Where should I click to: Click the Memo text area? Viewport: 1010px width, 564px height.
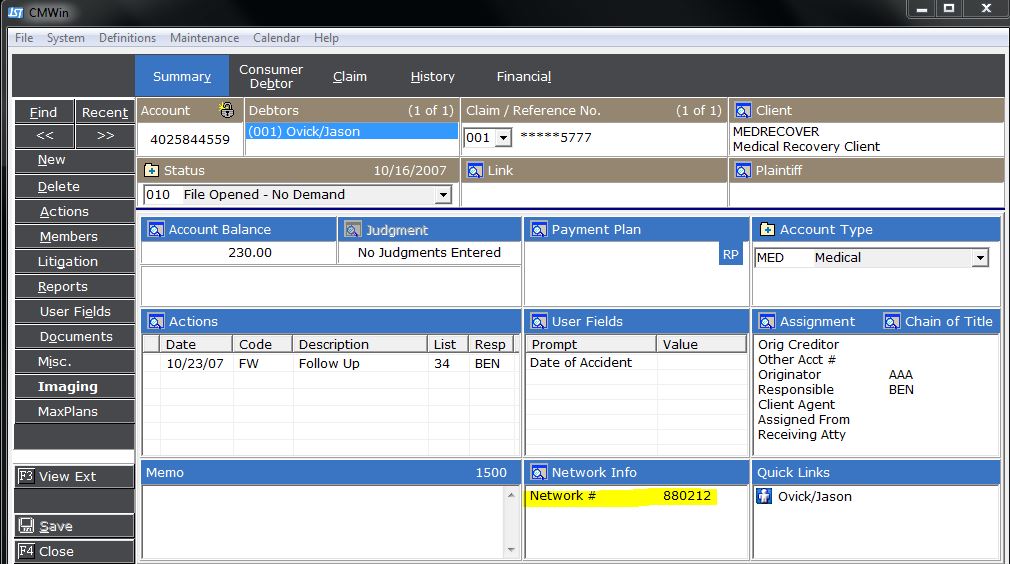tap(323, 522)
